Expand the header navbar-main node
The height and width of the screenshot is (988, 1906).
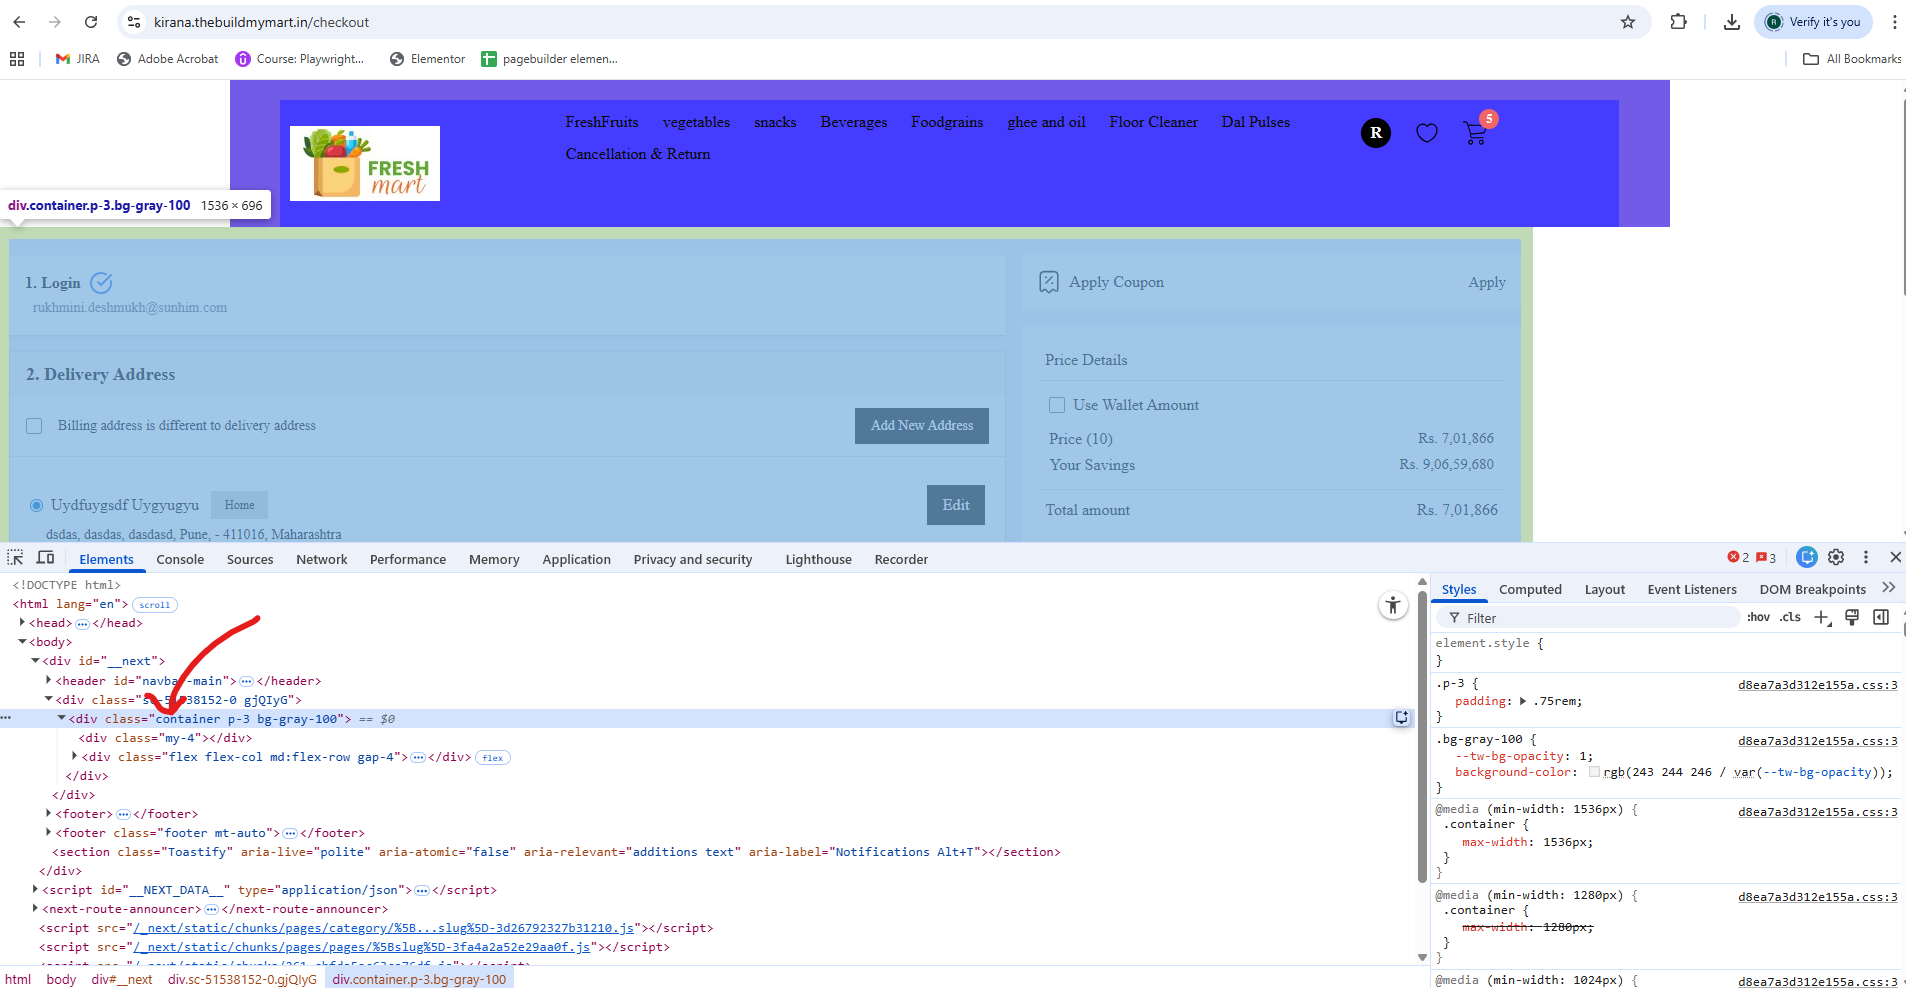(48, 680)
